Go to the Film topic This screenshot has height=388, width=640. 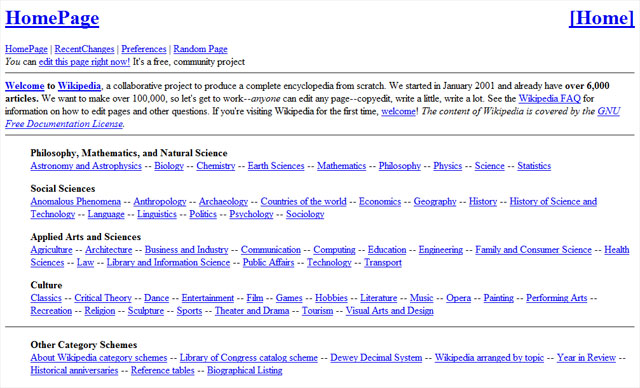(255, 298)
